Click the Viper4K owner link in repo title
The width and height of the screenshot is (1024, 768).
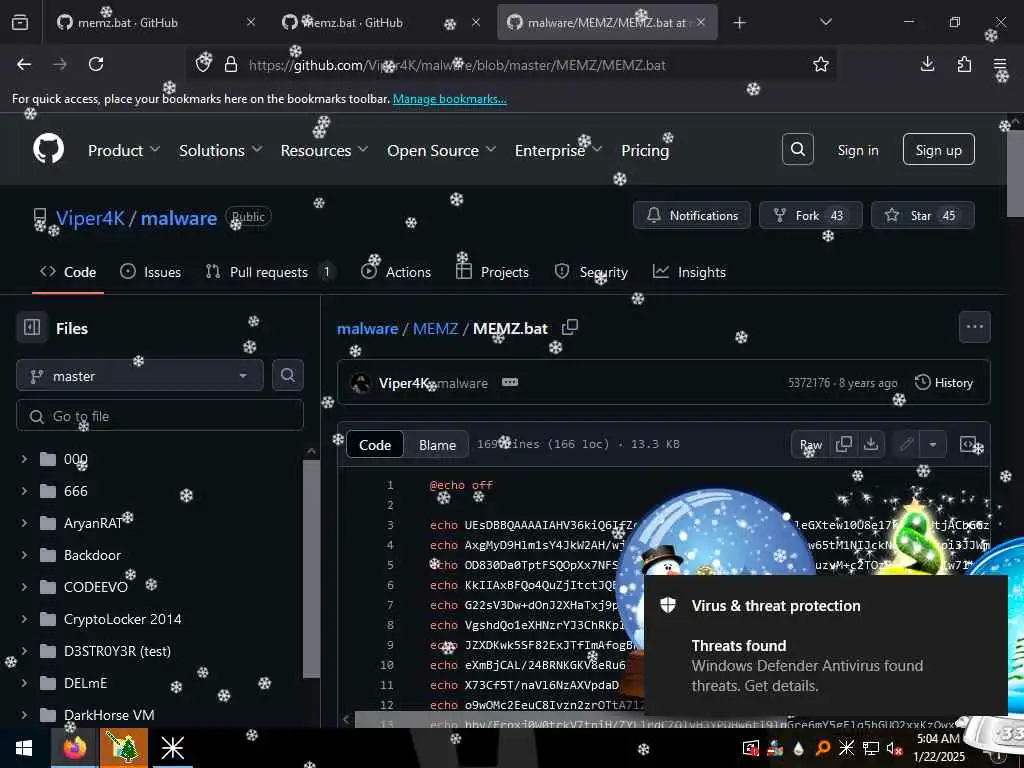pos(90,217)
